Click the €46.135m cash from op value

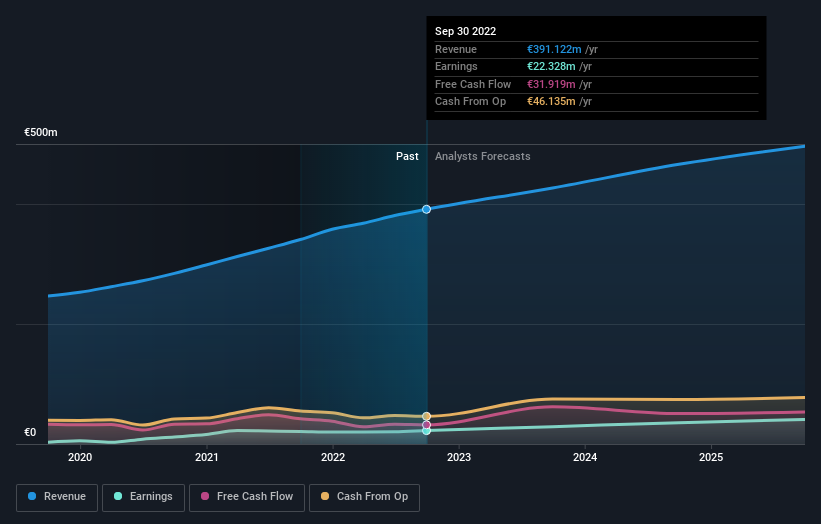[x=551, y=102]
